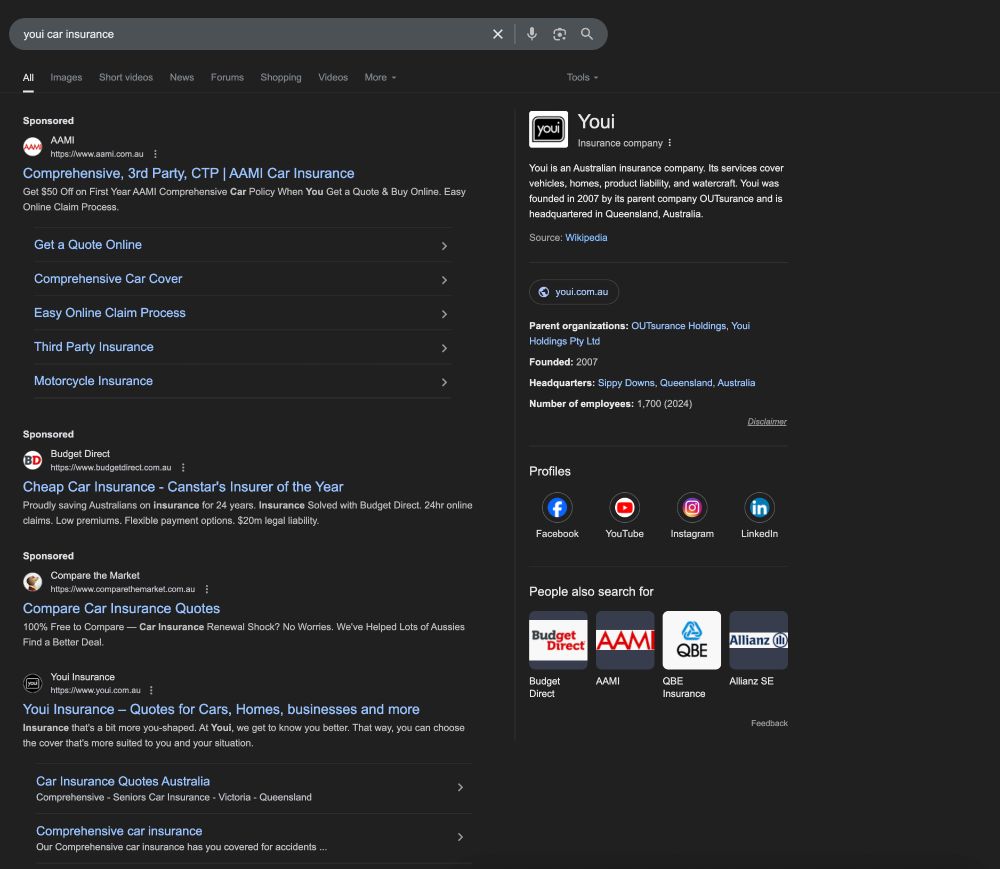Image resolution: width=1000 pixels, height=869 pixels.
Task: Click the Youi logo in knowledge panel
Action: coord(548,129)
